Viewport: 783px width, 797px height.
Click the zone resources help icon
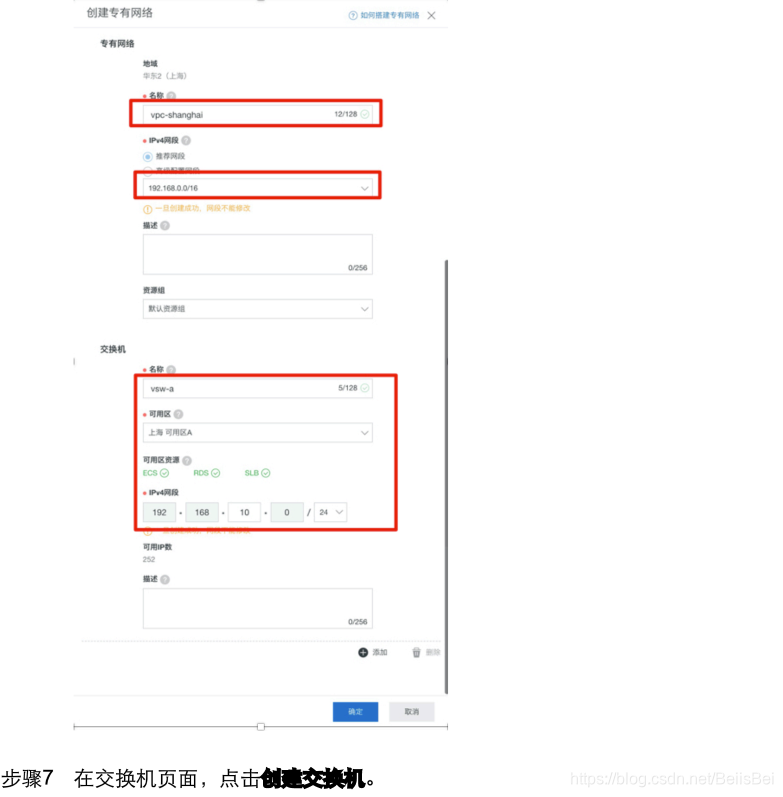click(x=187, y=461)
